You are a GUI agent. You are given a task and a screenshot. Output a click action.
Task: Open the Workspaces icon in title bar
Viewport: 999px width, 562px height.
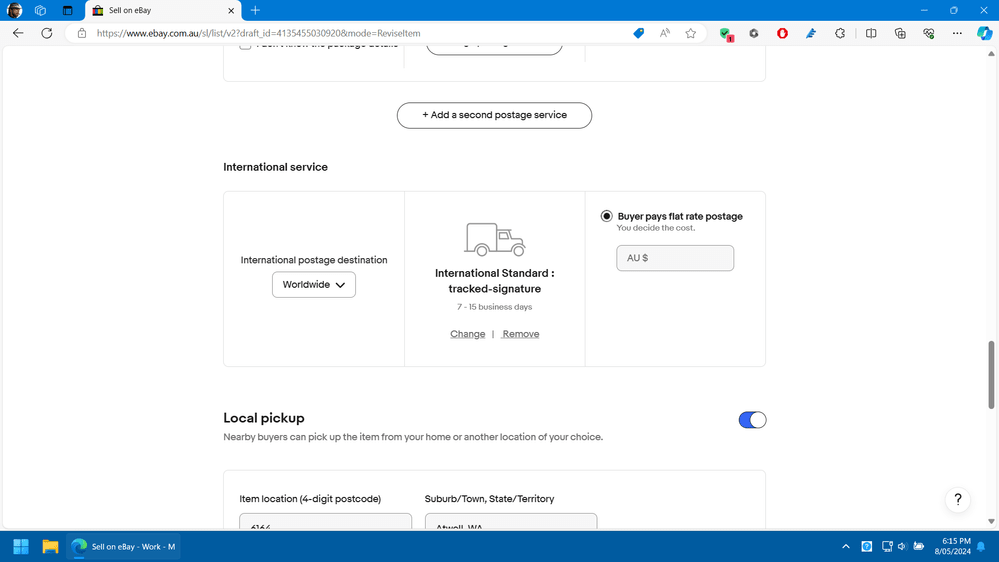pyautogui.click(x=40, y=10)
